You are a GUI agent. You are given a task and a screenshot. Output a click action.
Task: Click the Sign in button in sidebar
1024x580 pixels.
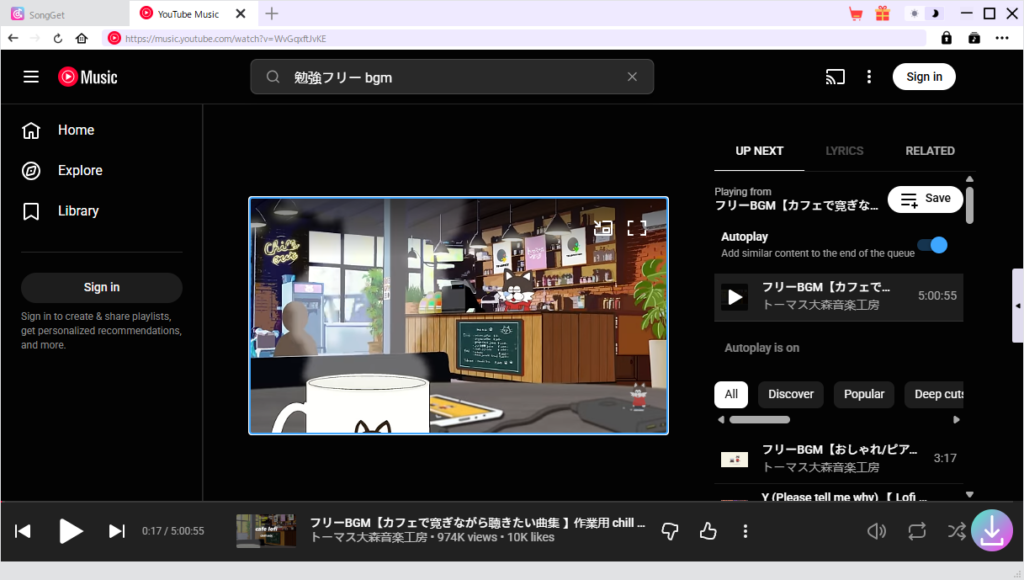[x=101, y=287]
